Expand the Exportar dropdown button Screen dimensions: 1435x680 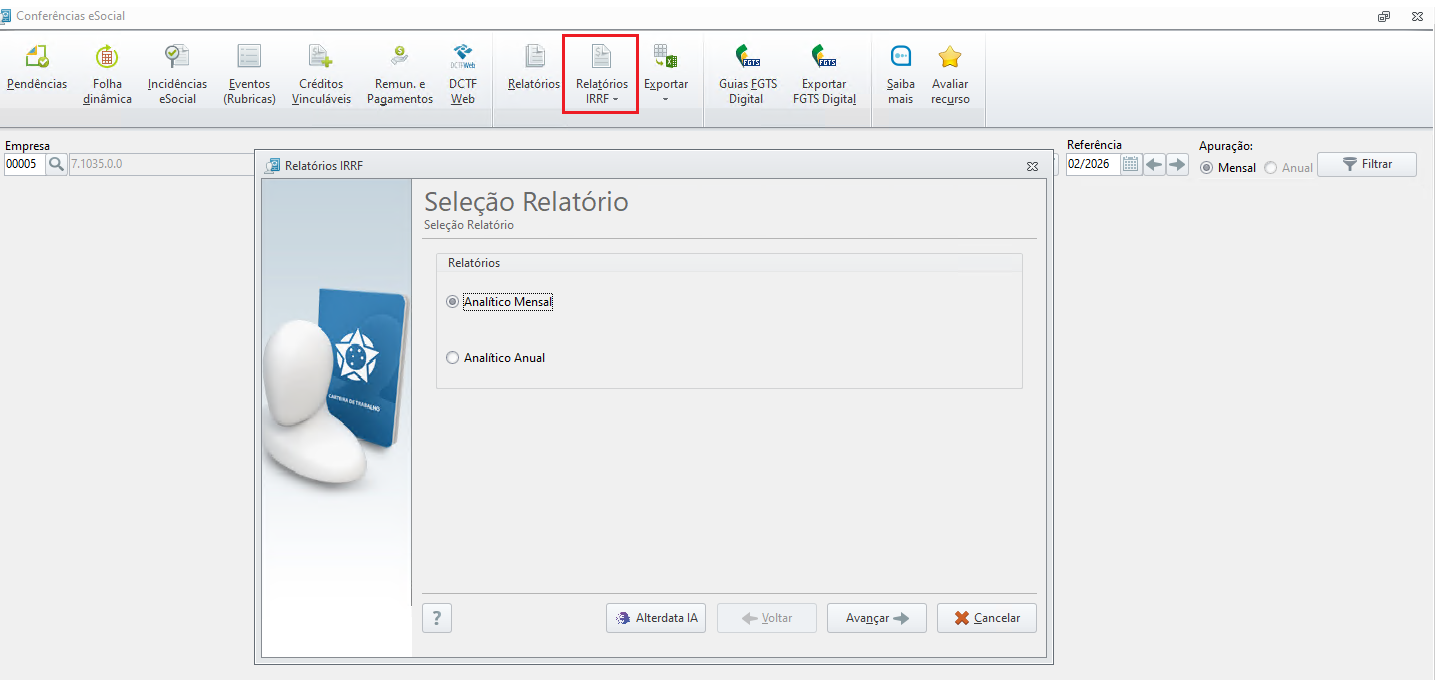666,74
